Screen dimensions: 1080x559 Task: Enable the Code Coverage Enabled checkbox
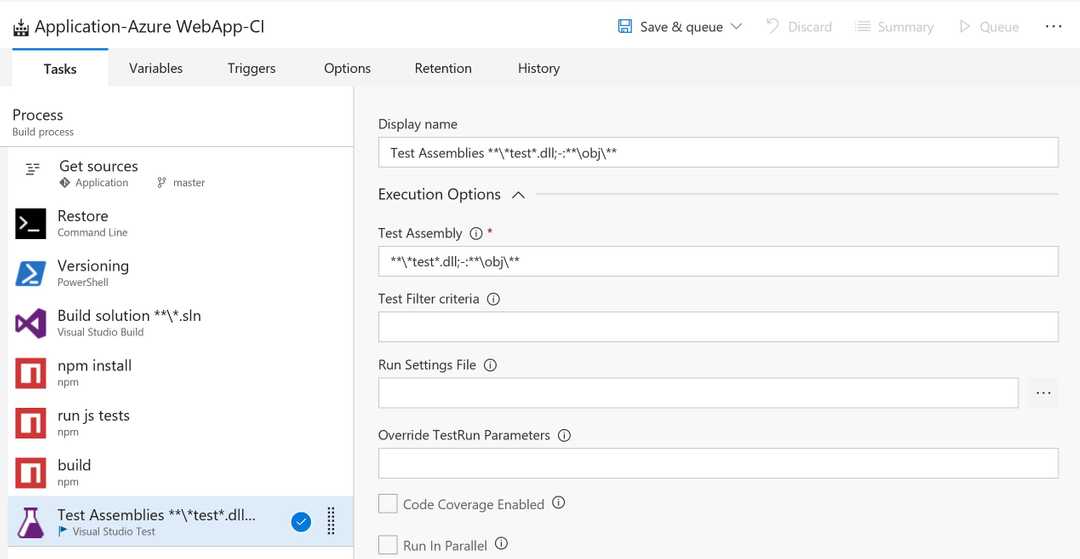tap(388, 504)
